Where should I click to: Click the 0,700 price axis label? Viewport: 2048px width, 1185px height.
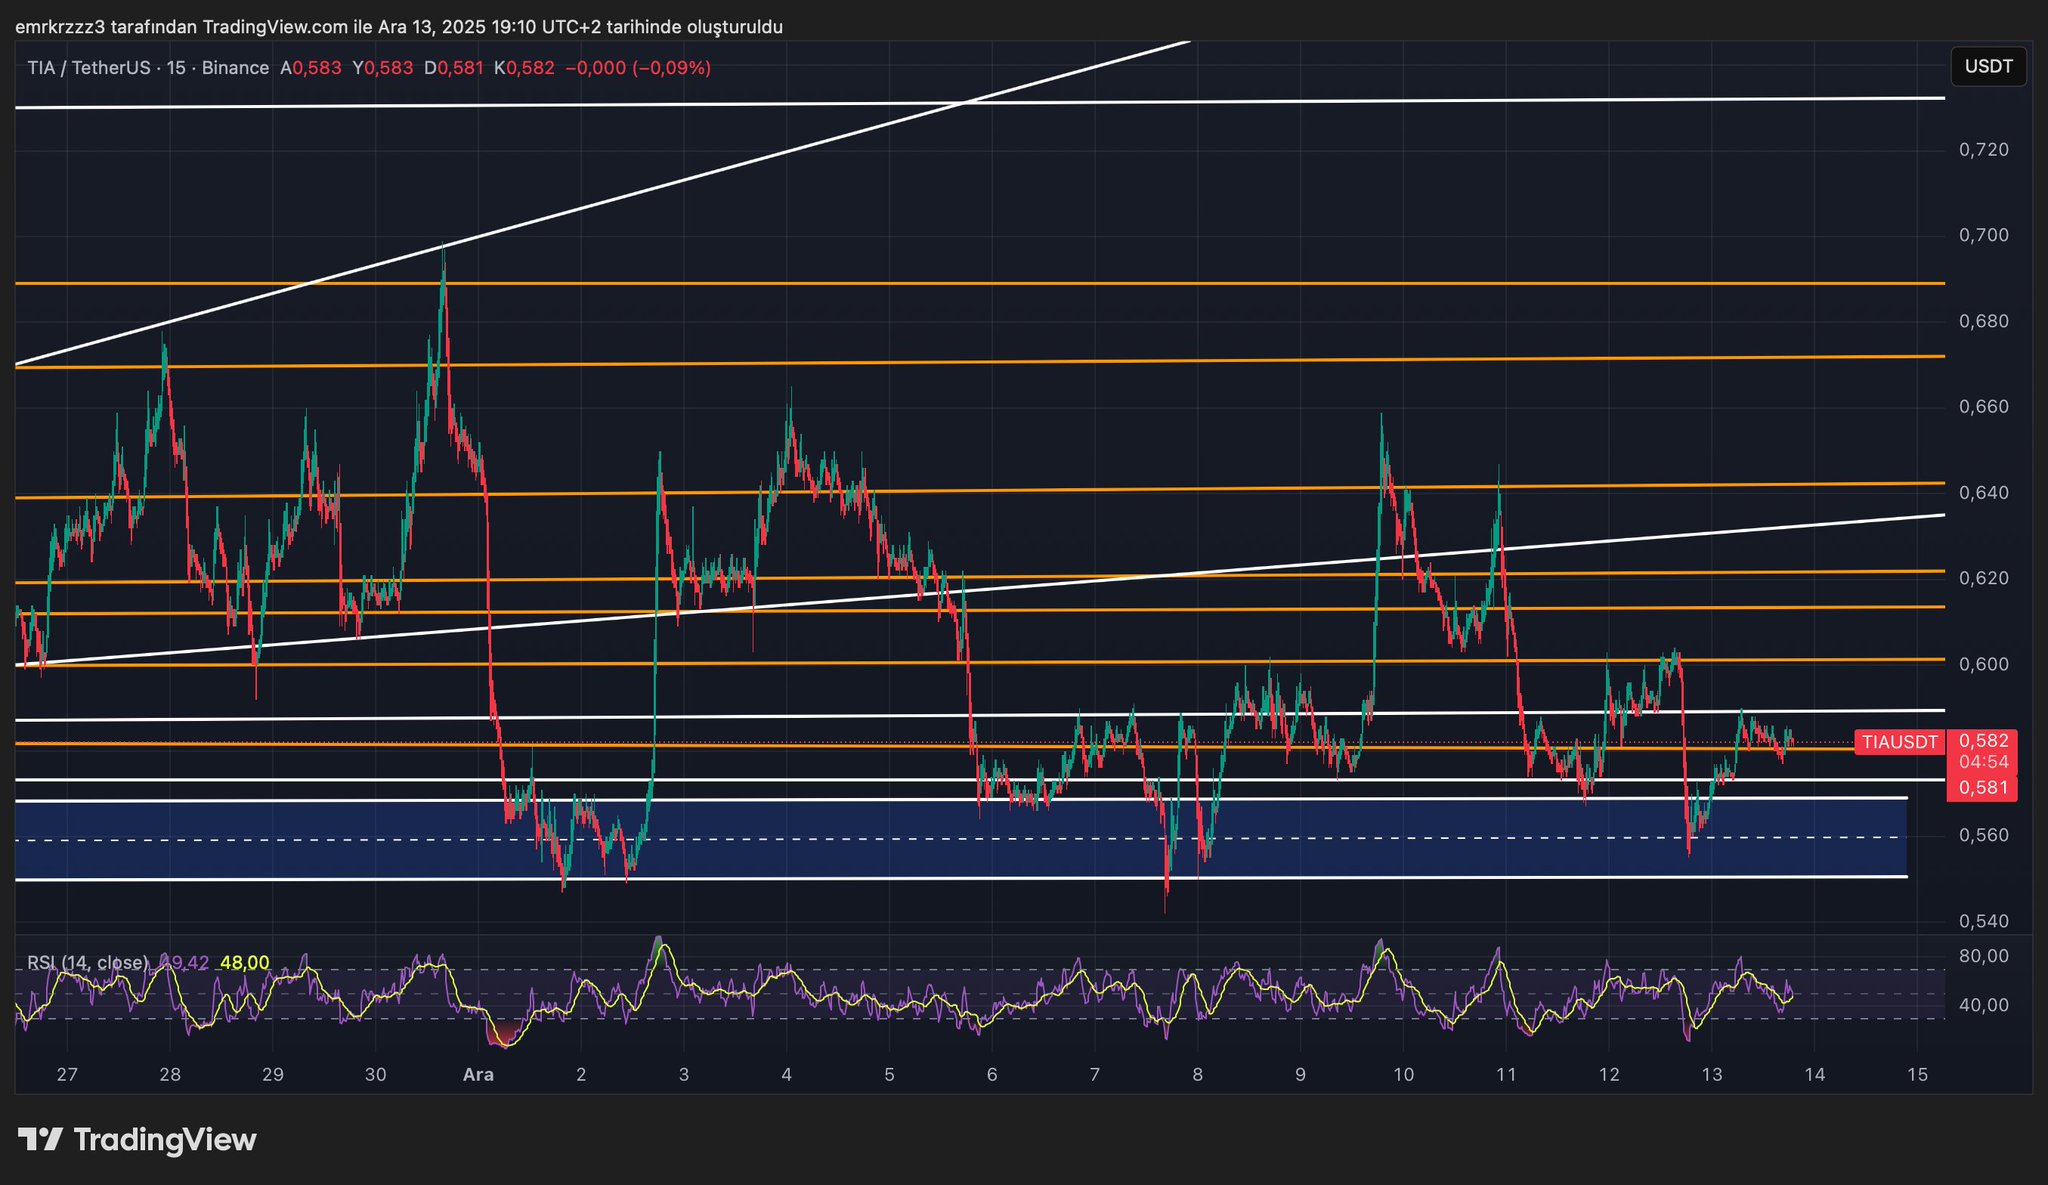pyautogui.click(x=1983, y=235)
